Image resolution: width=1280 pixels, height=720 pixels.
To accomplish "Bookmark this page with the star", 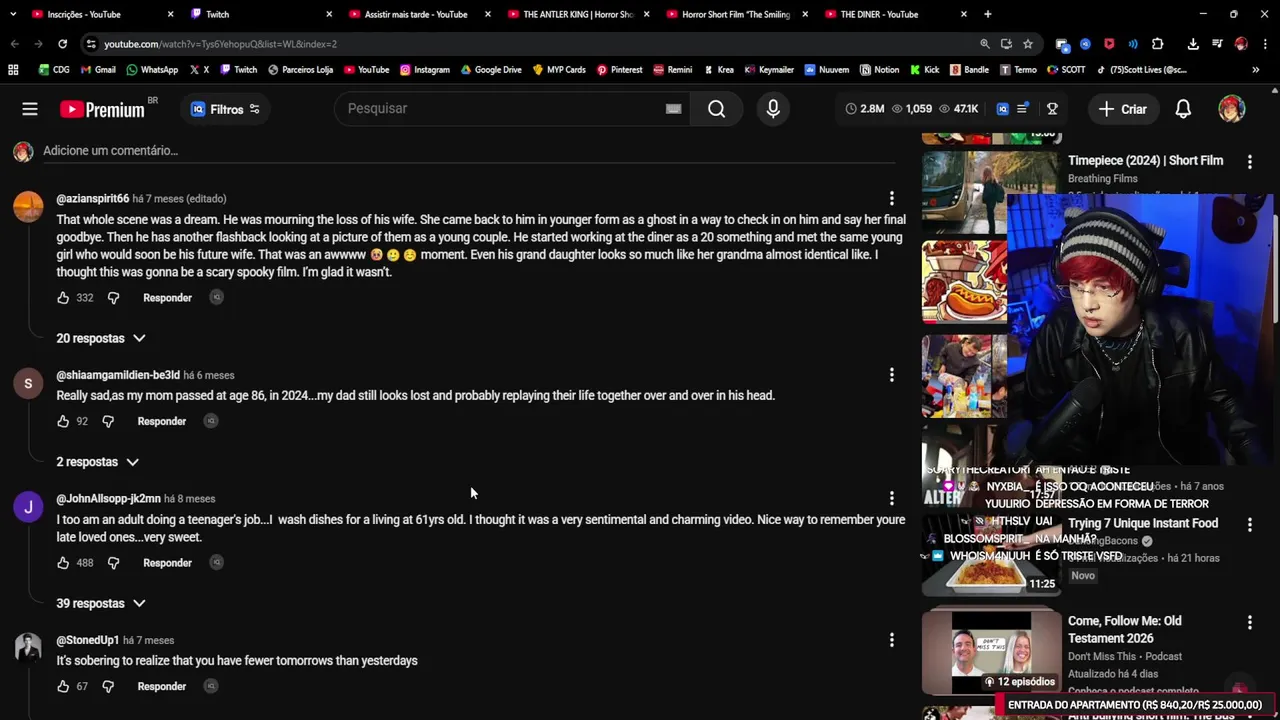I will click(1028, 44).
